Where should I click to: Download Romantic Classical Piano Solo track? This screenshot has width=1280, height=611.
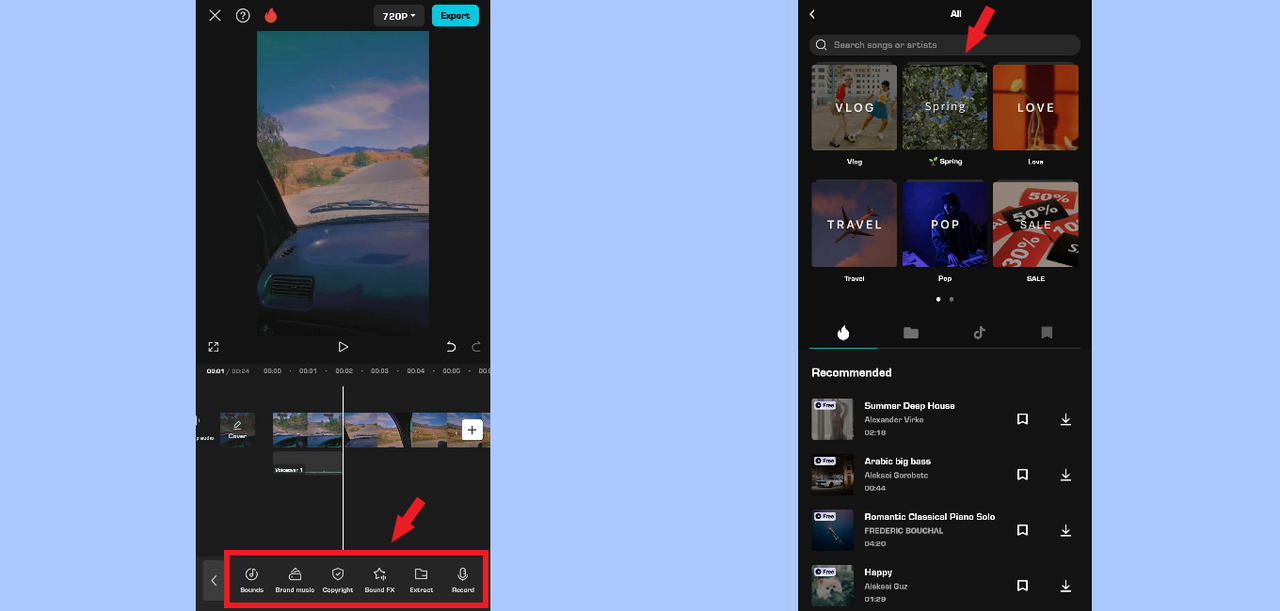[1066, 530]
